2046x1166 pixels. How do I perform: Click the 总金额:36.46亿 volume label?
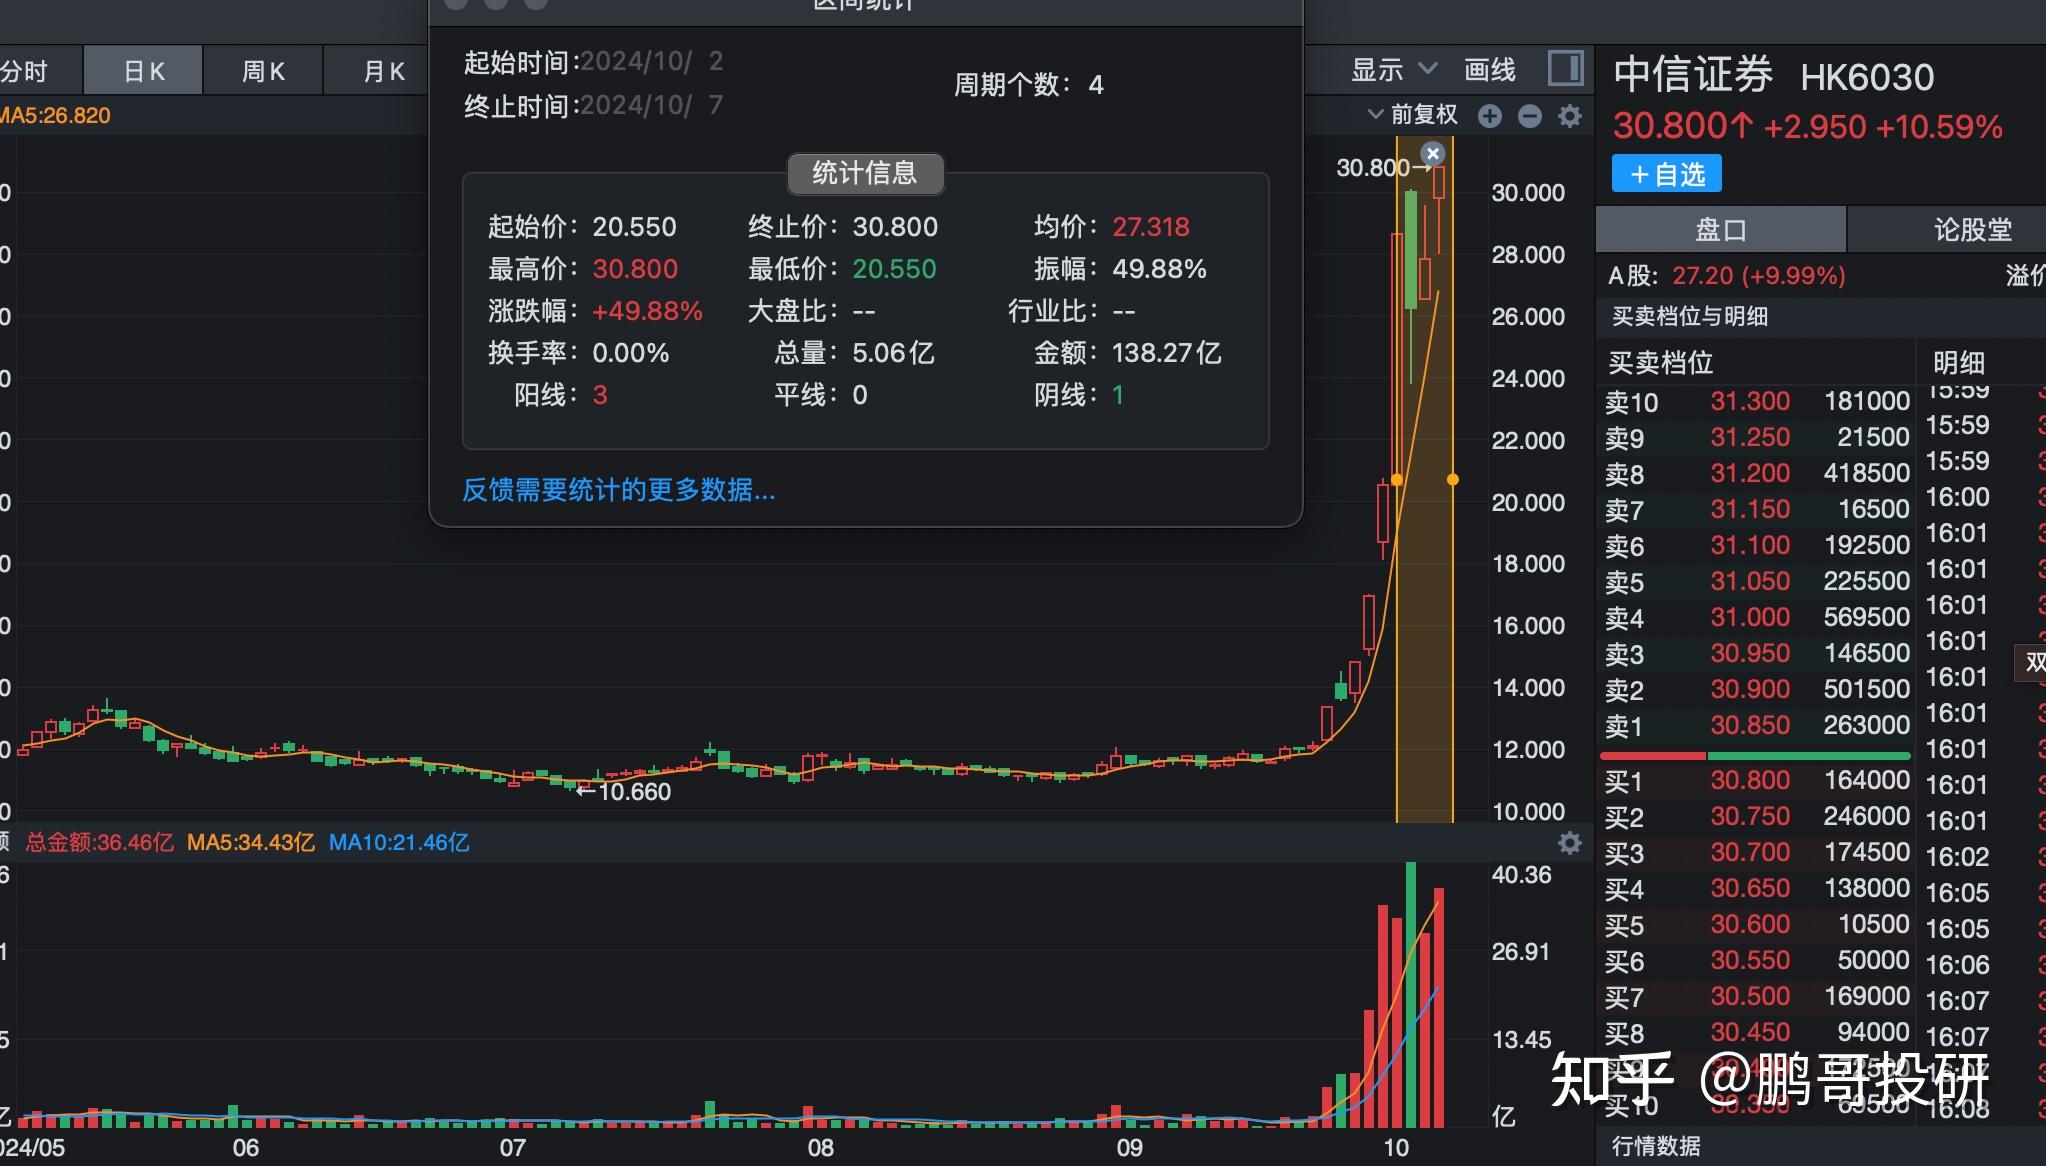(99, 843)
